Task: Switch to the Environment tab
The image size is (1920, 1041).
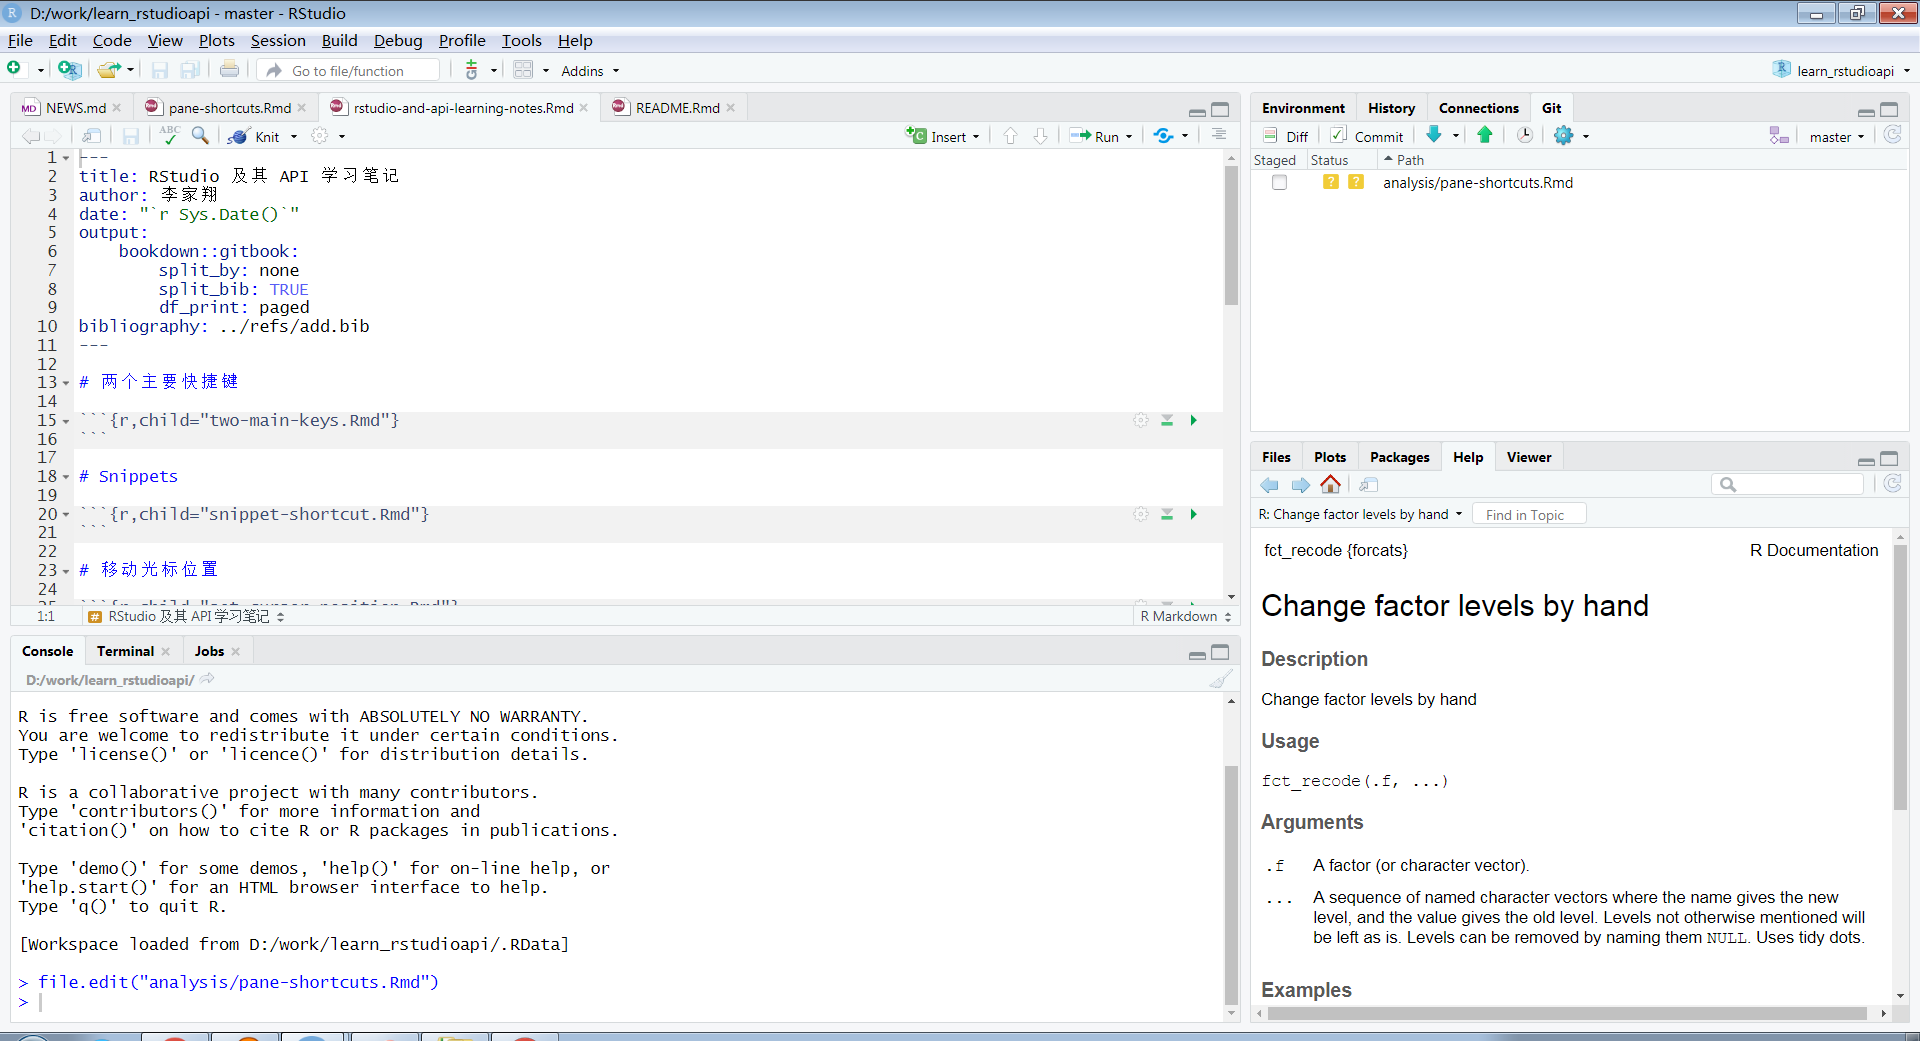Action: 1303,108
